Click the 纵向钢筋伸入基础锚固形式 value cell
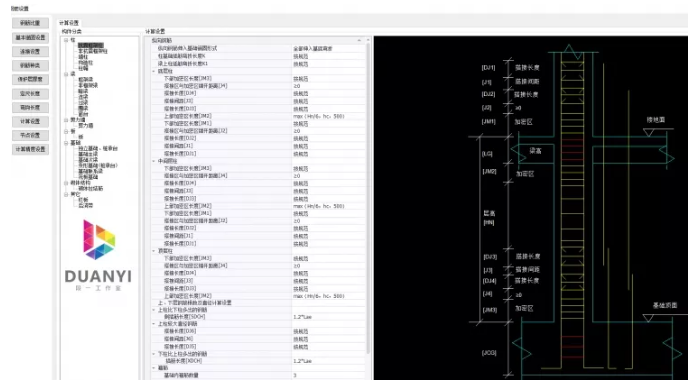 328,49
